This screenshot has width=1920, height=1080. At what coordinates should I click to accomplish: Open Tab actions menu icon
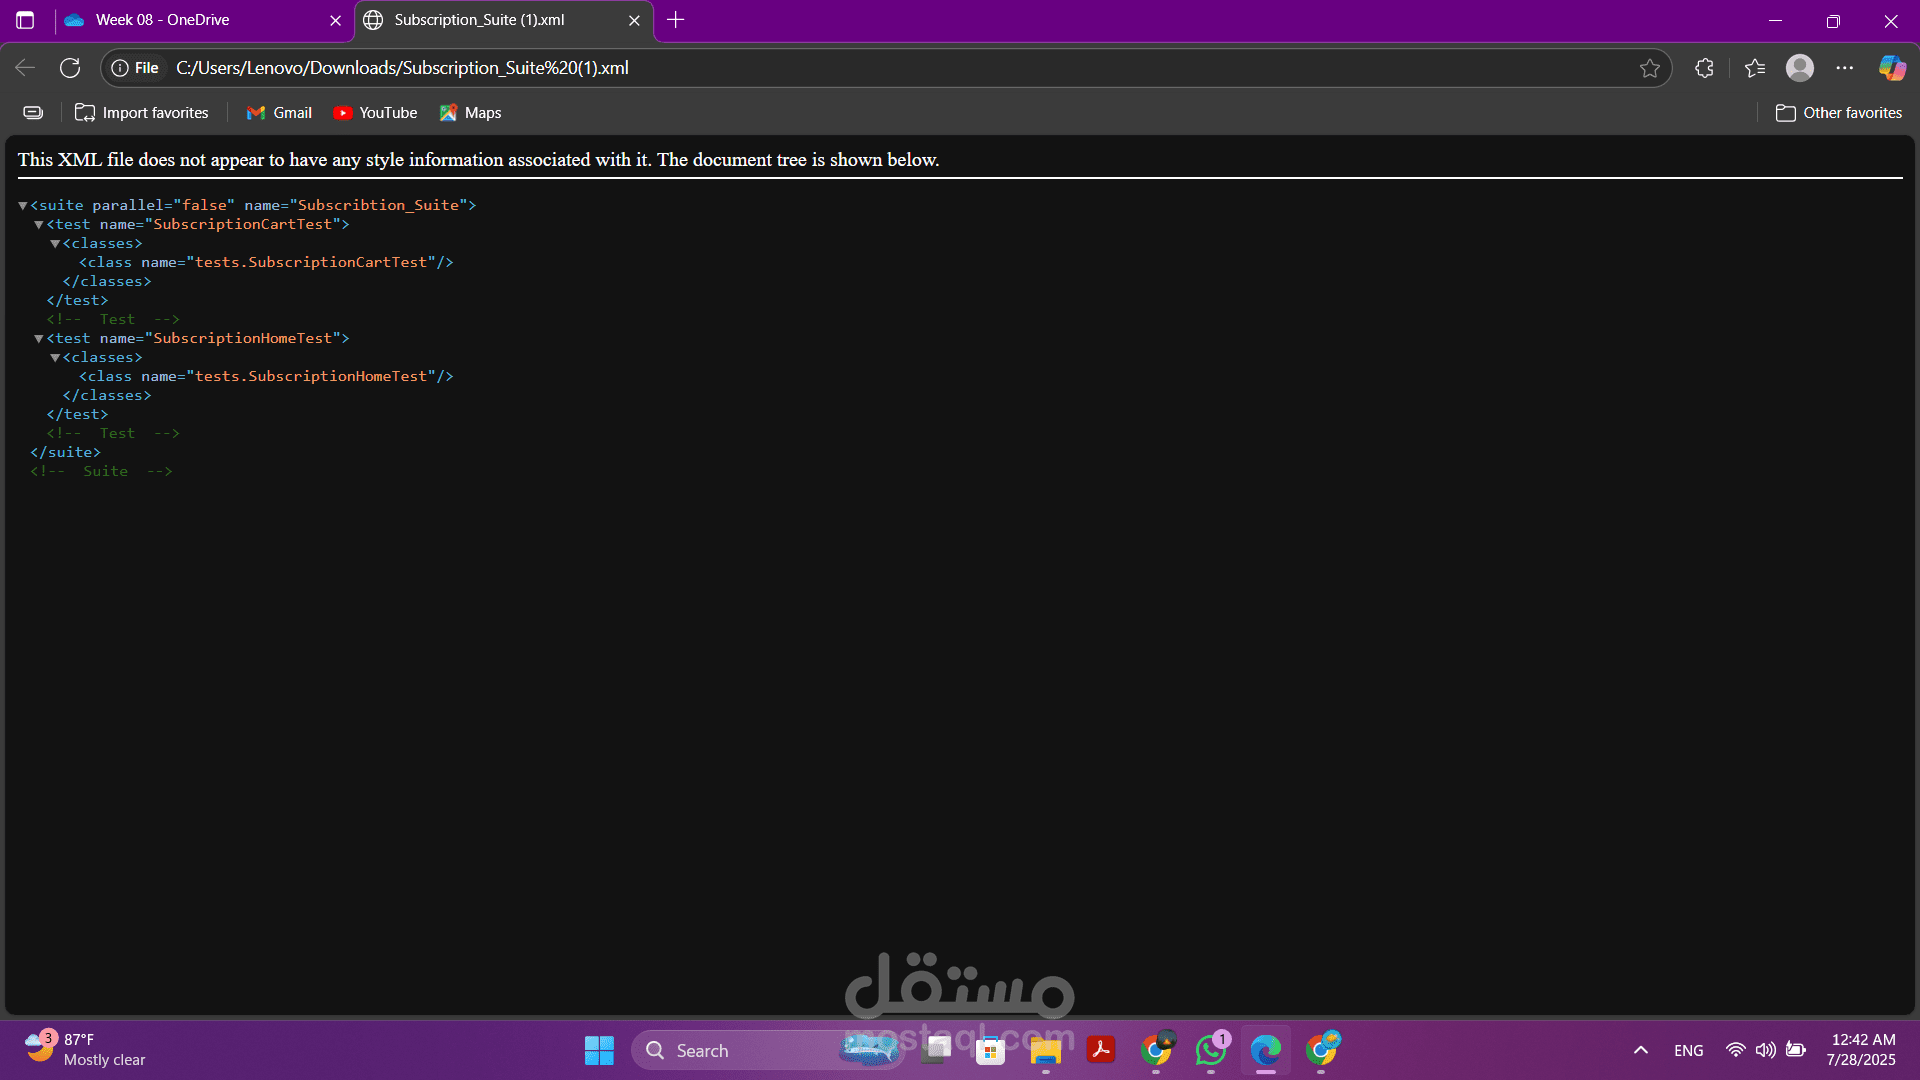25,20
